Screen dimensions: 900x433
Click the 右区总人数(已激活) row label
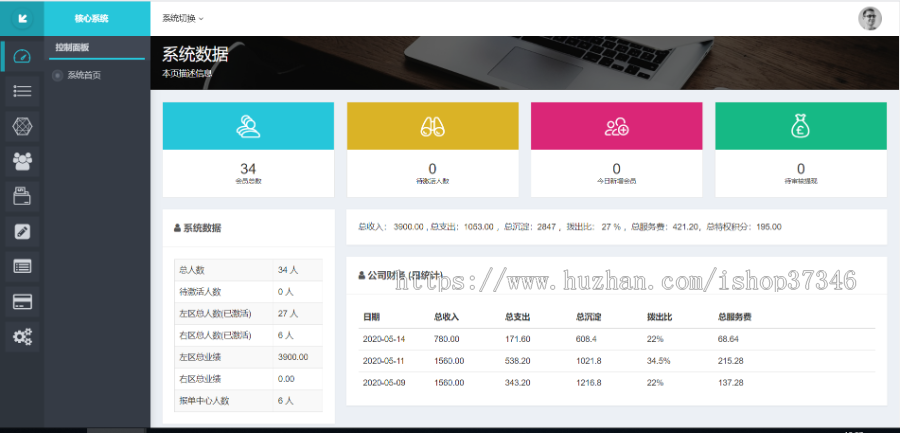click(215, 335)
